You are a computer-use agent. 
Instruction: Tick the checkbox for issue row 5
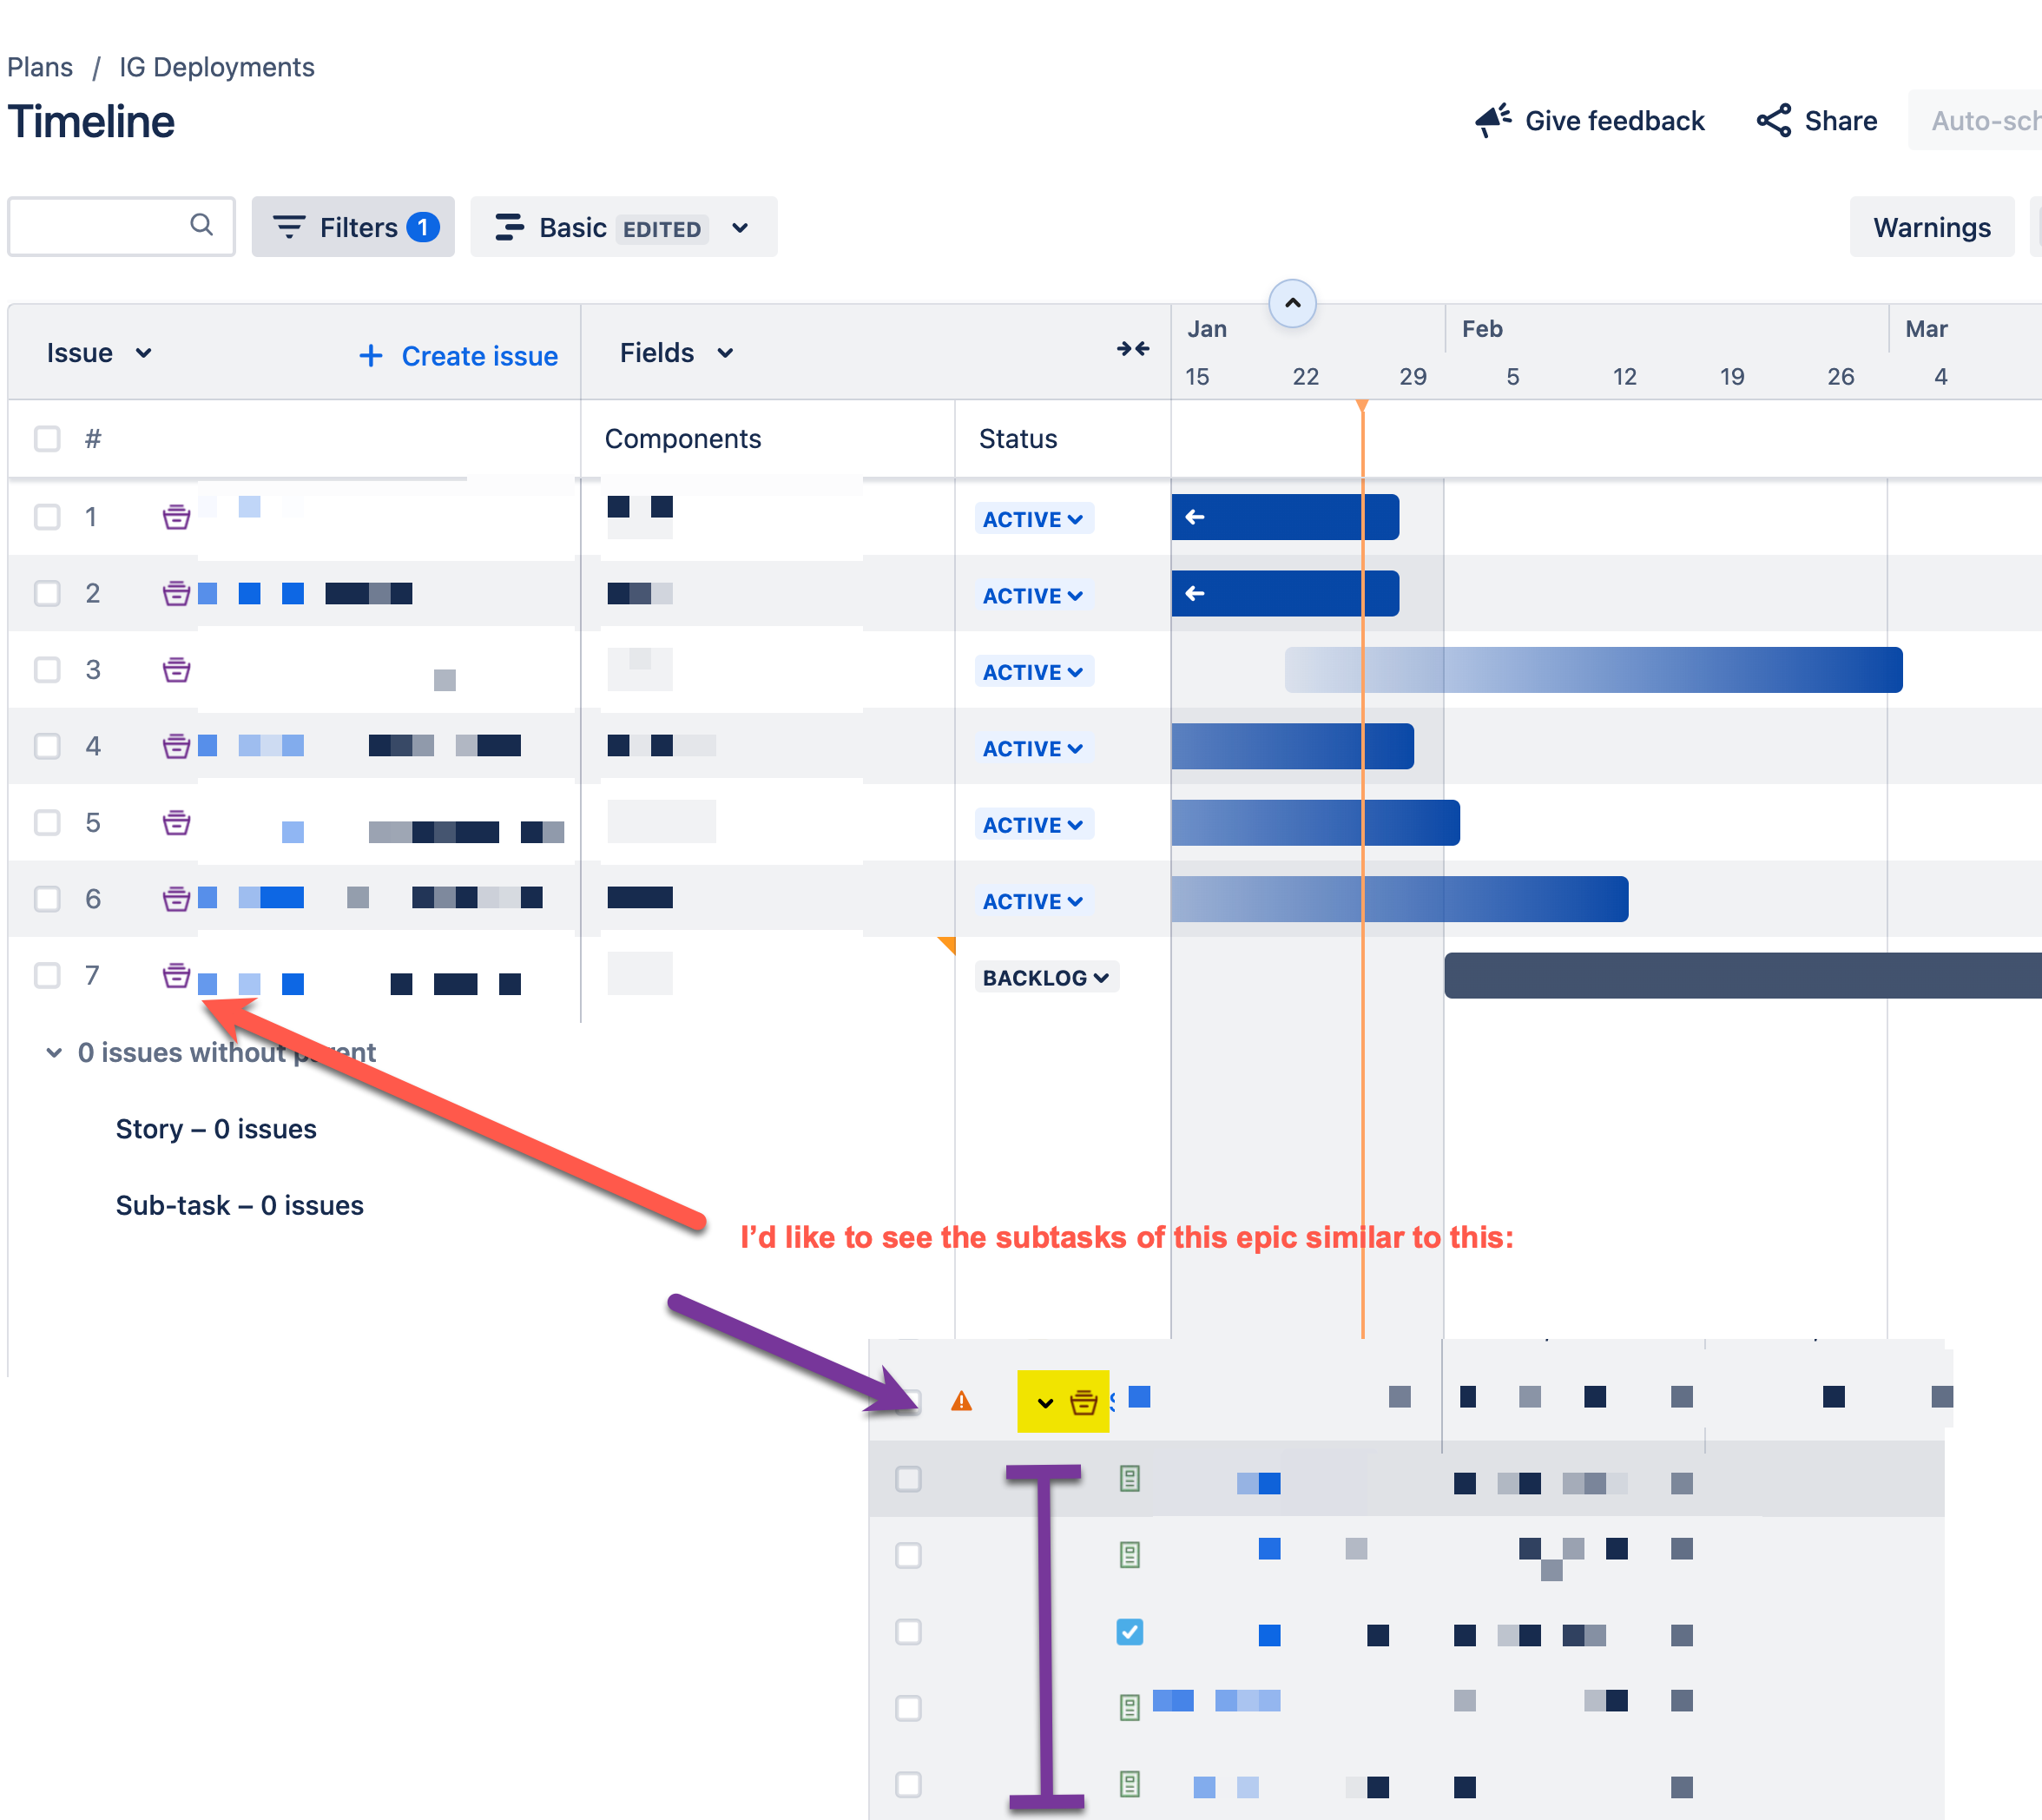[x=47, y=822]
